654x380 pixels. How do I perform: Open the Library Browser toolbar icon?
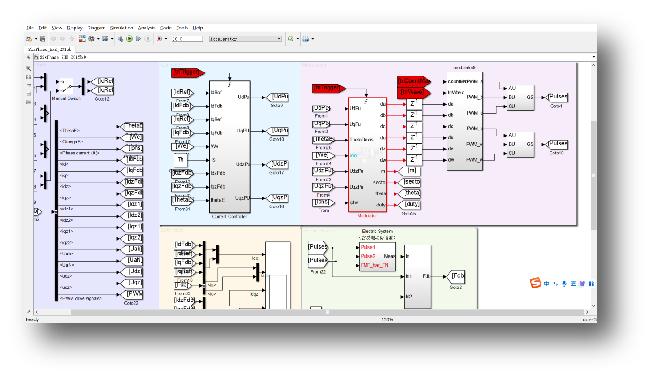(x=82, y=39)
